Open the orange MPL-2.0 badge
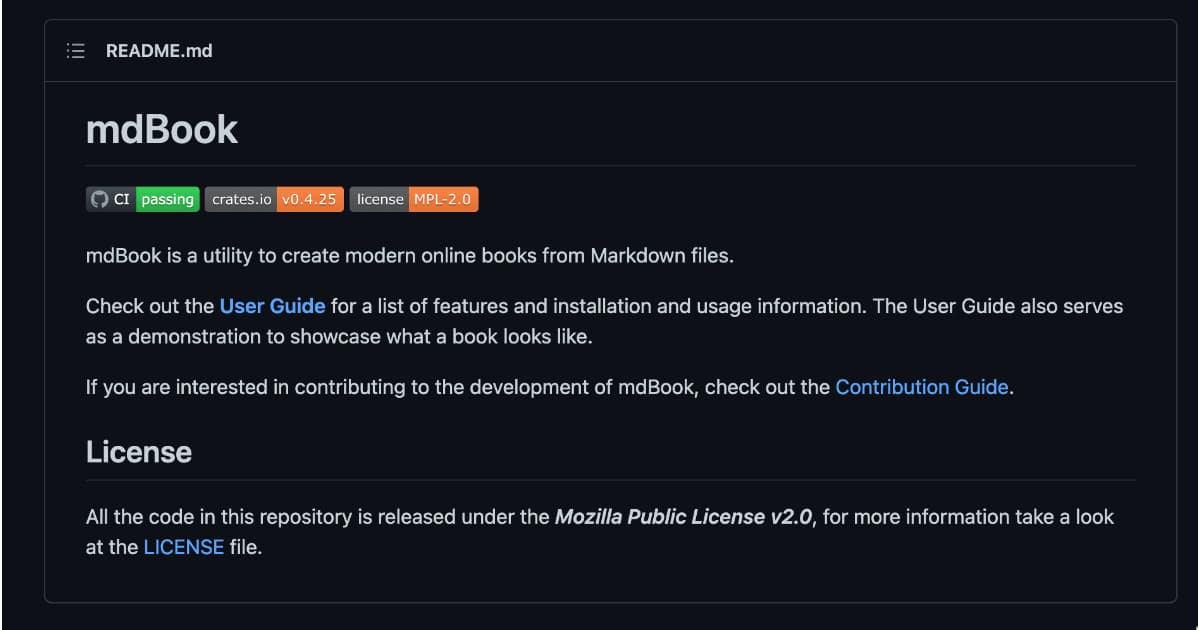Image resolution: width=1200 pixels, height=630 pixels. point(442,200)
